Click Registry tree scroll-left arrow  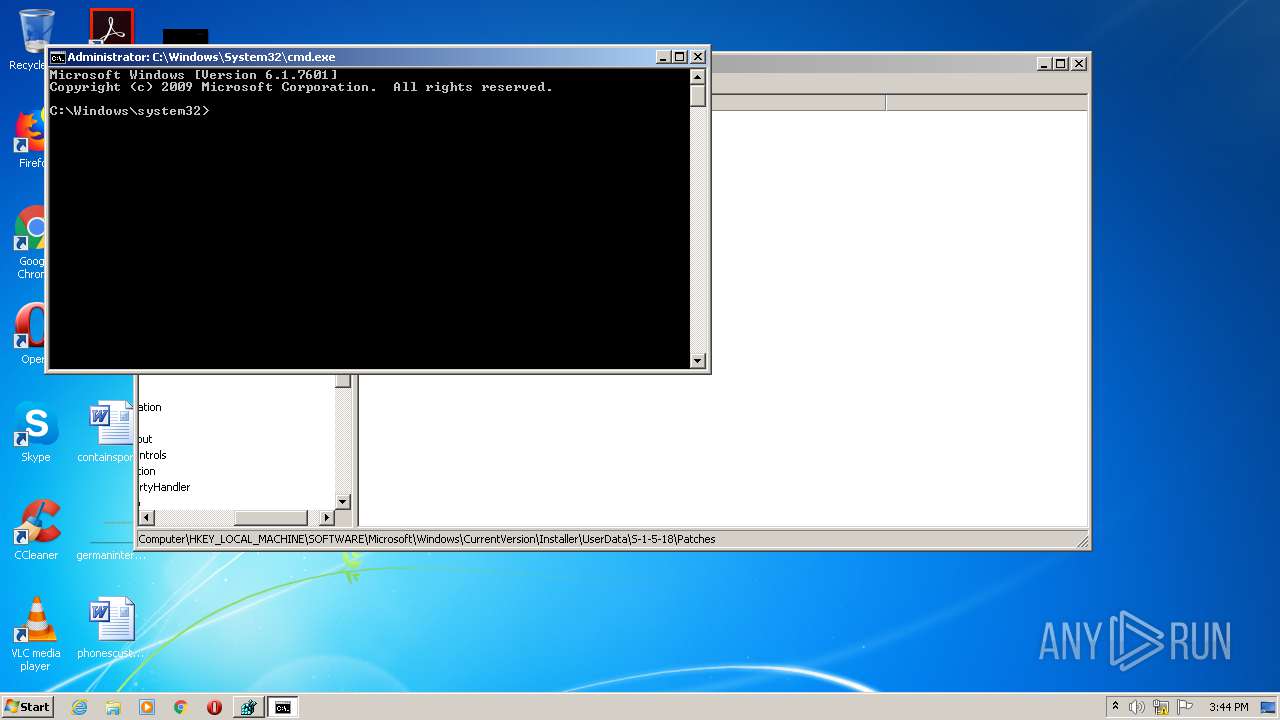[x=147, y=517]
